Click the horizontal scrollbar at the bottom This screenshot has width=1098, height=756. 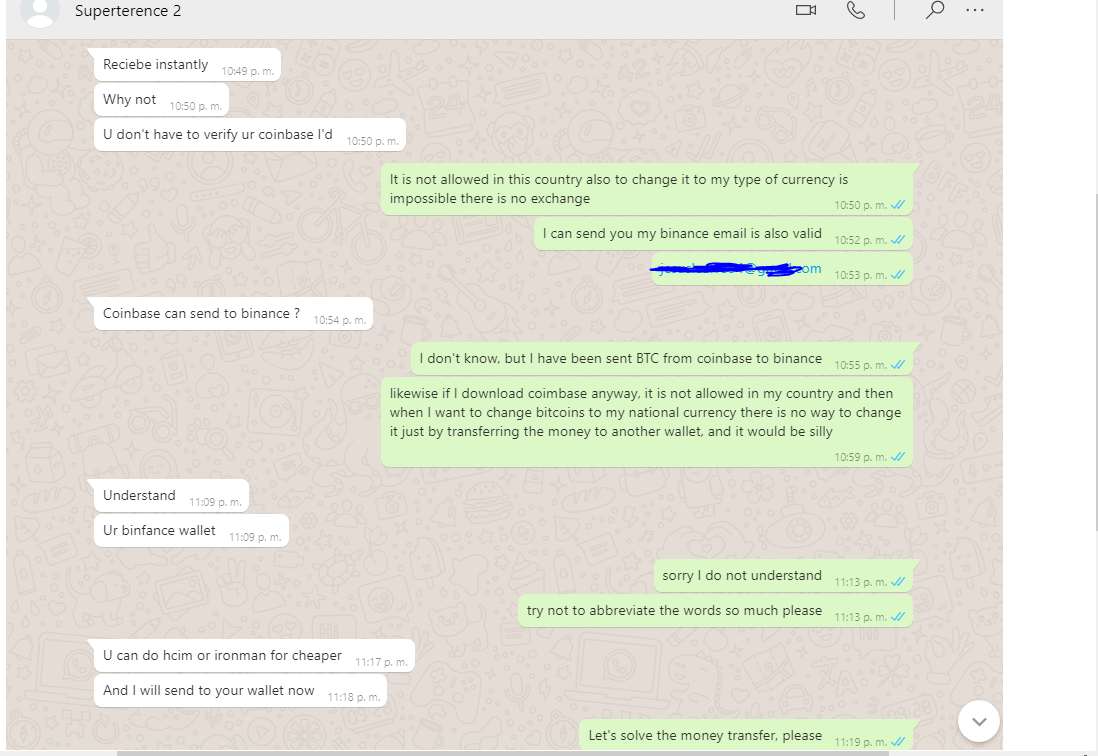[503, 753]
